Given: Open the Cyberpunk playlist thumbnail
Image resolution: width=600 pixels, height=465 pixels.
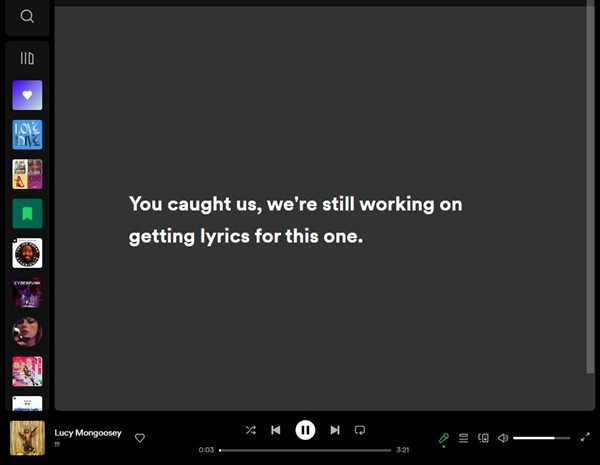Looking at the screenshot, I should click(x=27, y=293).
